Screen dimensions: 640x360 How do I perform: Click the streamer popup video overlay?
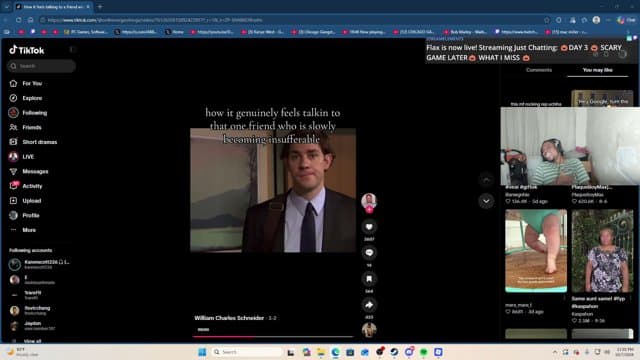(570, 146)
